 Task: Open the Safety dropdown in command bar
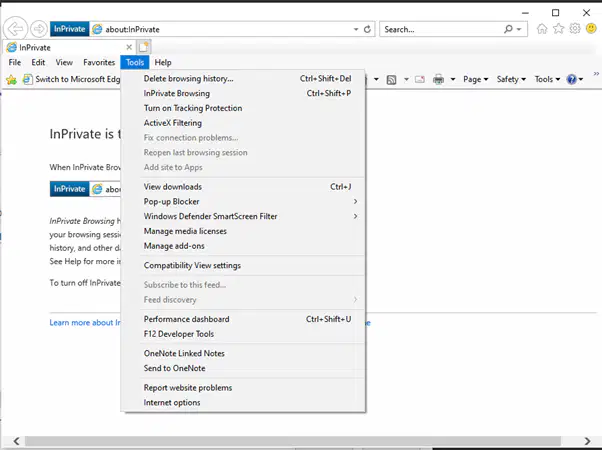pyautogui.click(x=511, y=79)
